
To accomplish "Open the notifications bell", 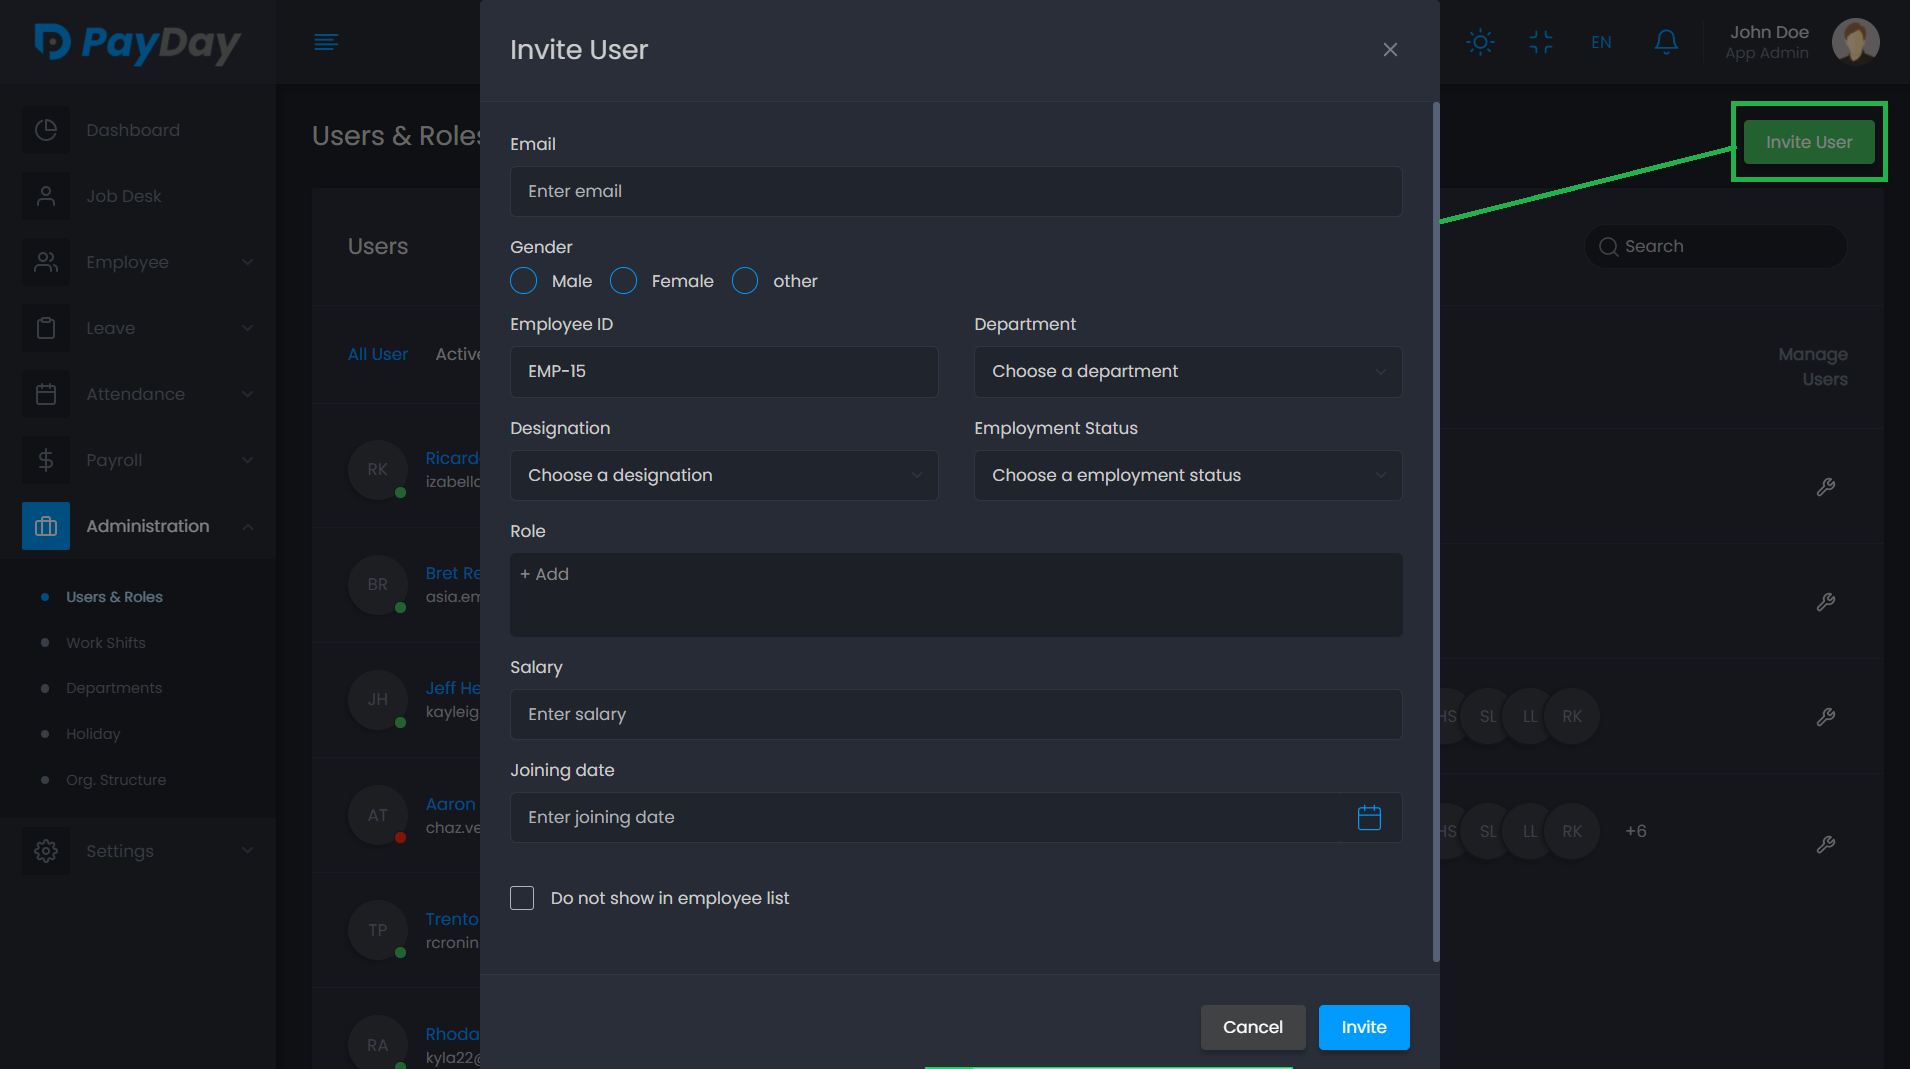I will 1665,42.
